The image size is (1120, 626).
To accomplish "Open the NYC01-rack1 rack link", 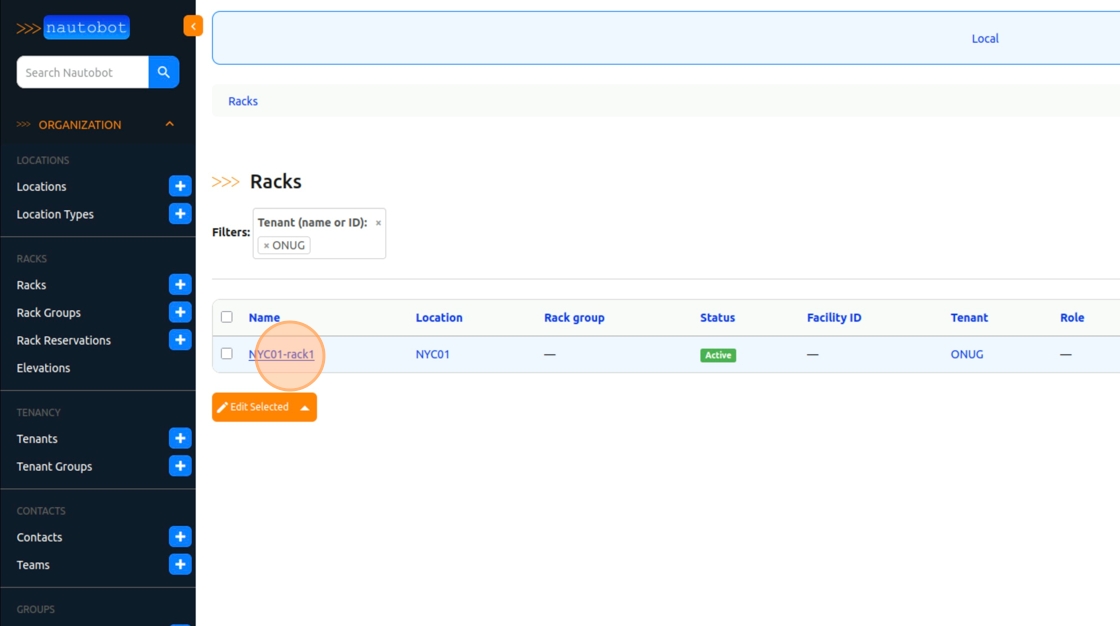I will point(281,354).
